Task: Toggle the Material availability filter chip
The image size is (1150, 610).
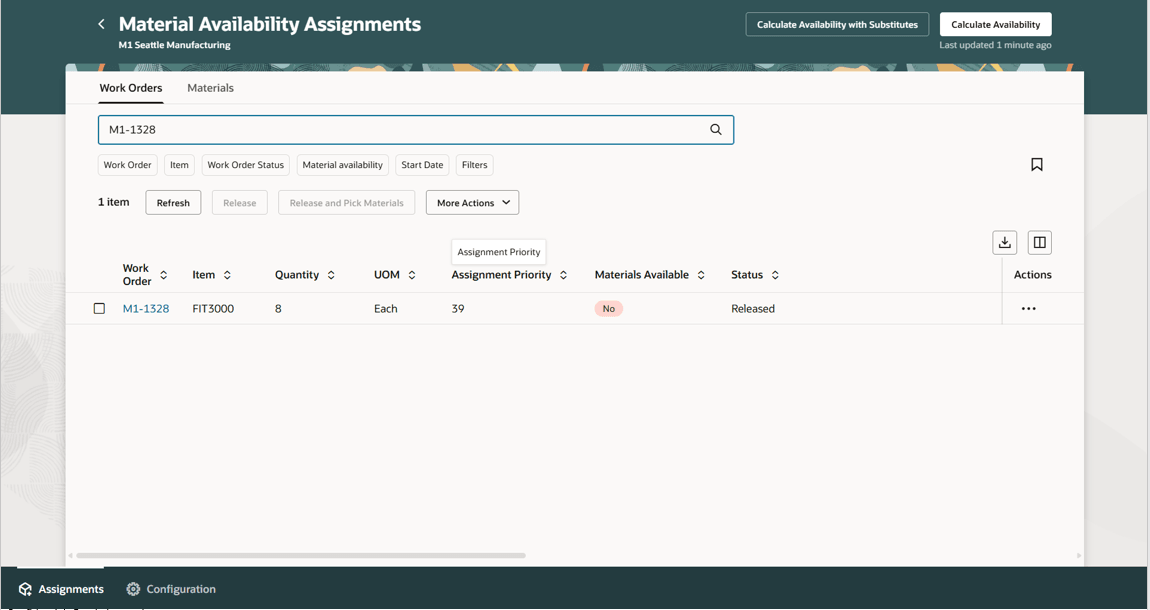Action: point(343,165)
